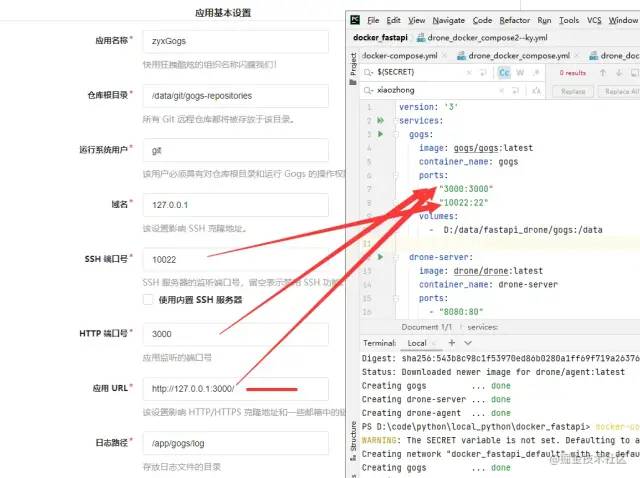Image resolution: width=640 pixels, height=478 pixels.
Task: Jump to next search occurrence with the down arrow
Action: (619, 73)
